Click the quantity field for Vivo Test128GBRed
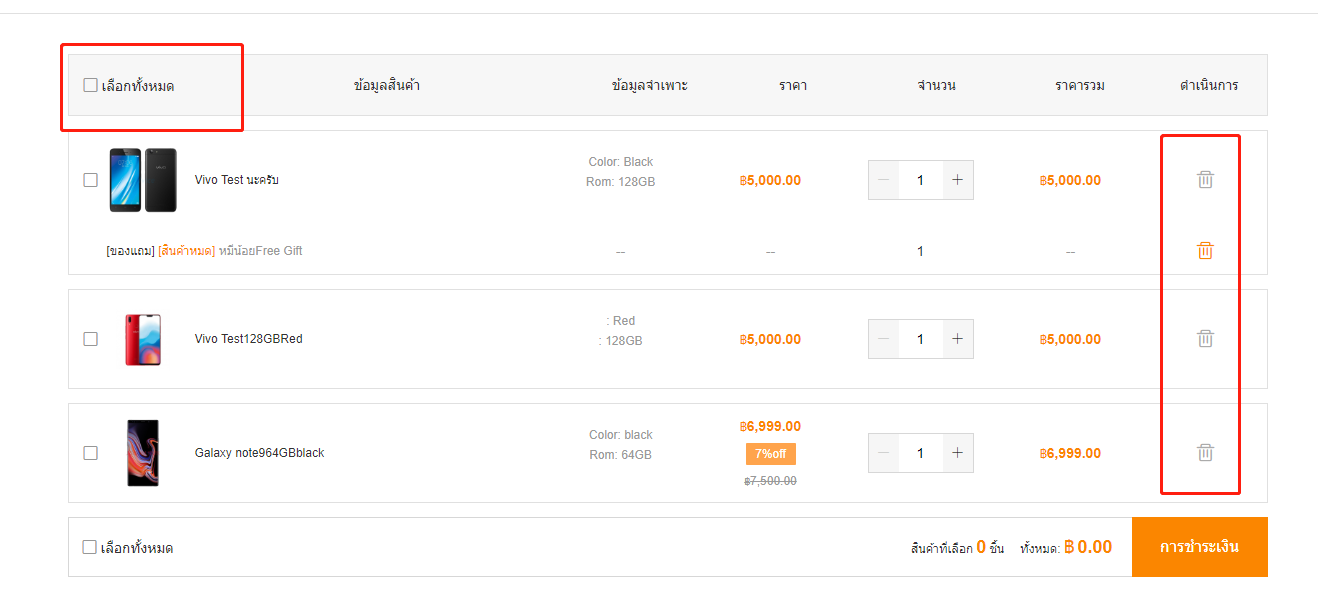The image size is (1318, 602). pyautogui.click(x=920, y=339)
